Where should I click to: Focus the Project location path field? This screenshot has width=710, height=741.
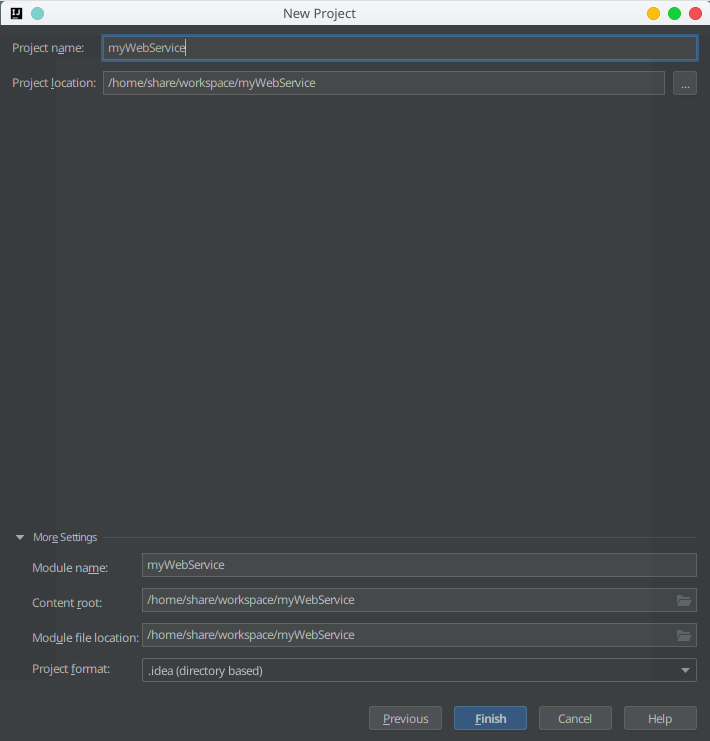[383, 83]
